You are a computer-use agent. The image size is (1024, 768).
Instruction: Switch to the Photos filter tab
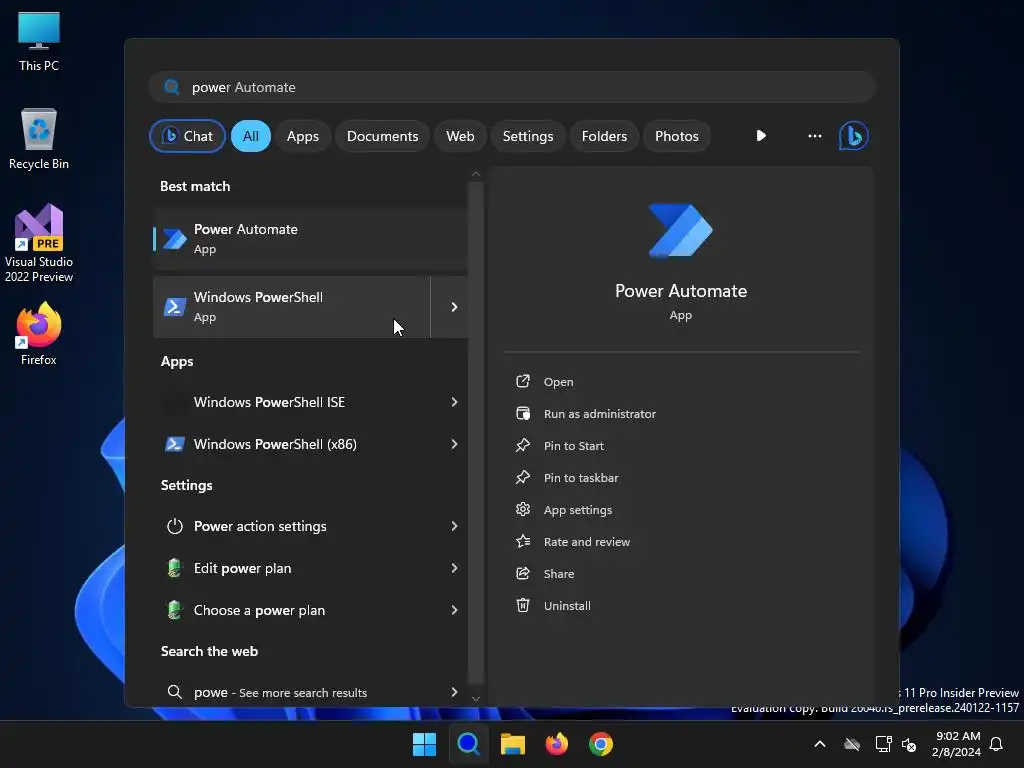(677, 136)
